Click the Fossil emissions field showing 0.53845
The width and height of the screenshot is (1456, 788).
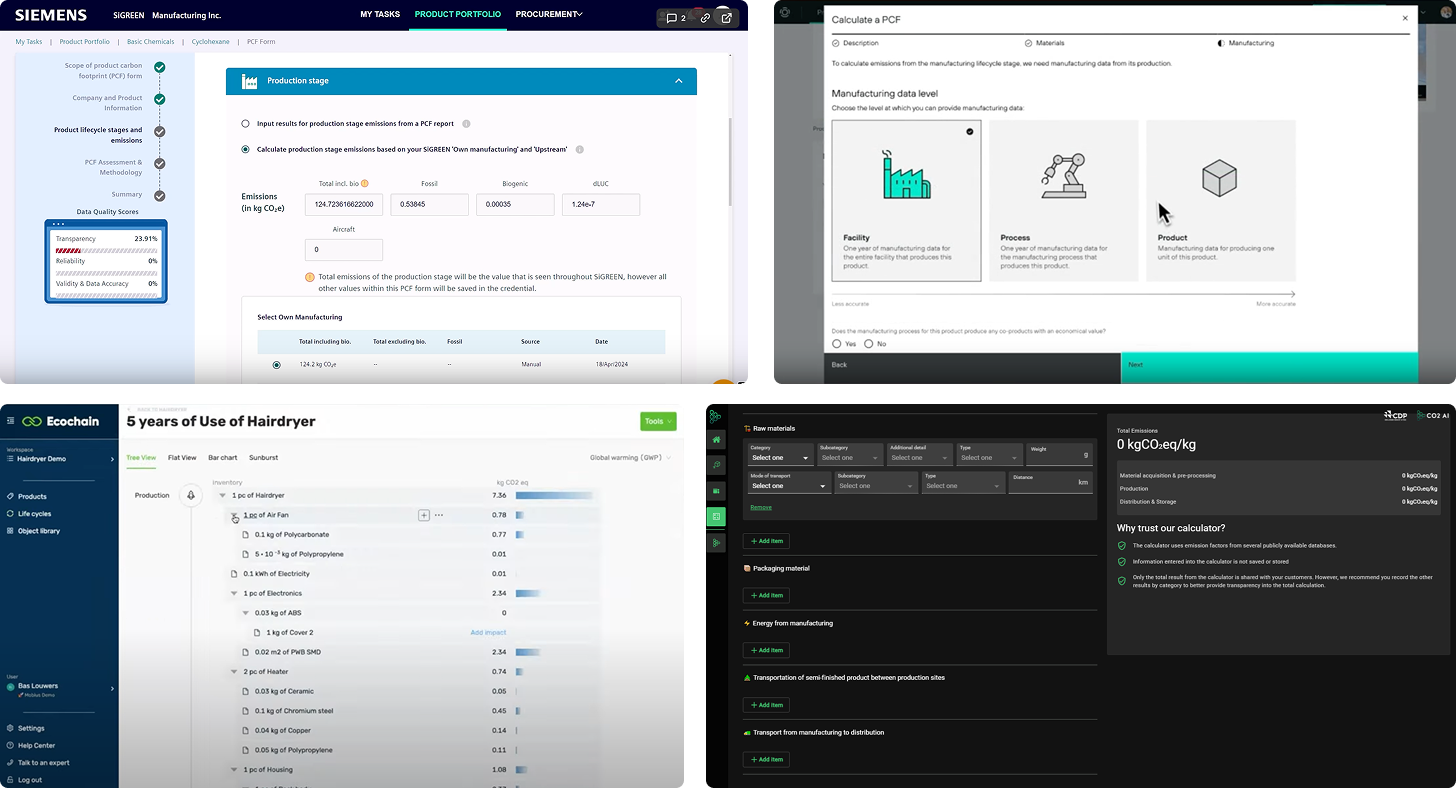[x=430, y=205]
